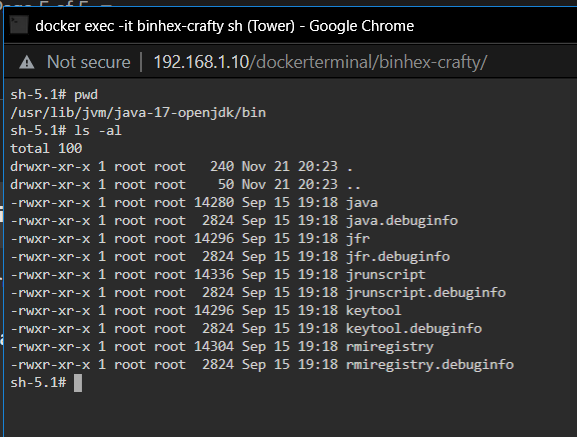Click the jrunscript file name
This screenshot has width=577, height=437.
point(386,275)
